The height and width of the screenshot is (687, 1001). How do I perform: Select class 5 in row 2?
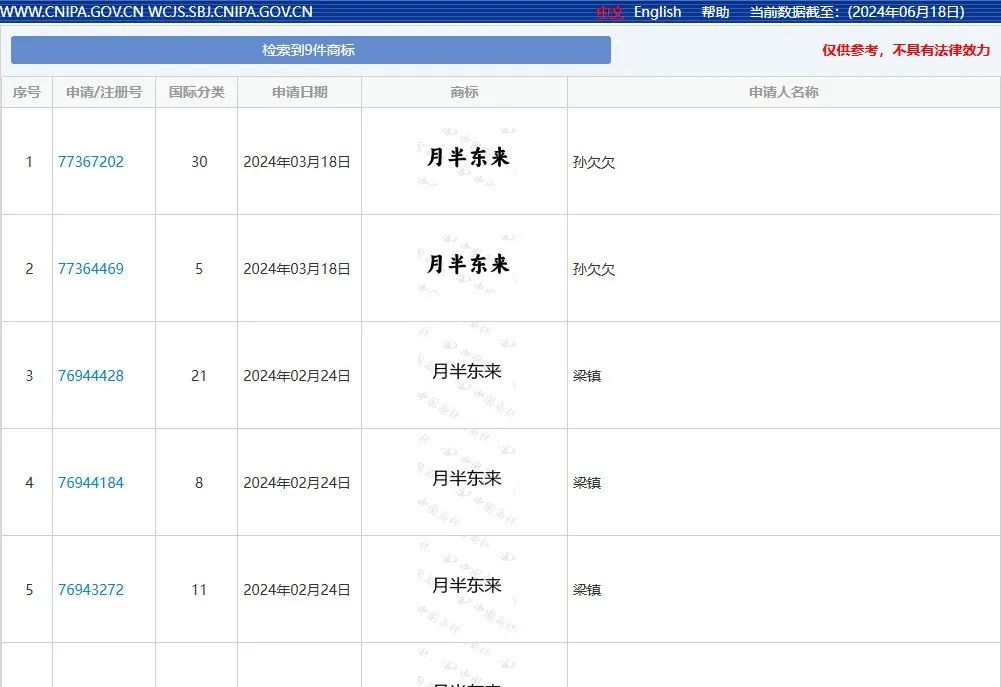199,269
